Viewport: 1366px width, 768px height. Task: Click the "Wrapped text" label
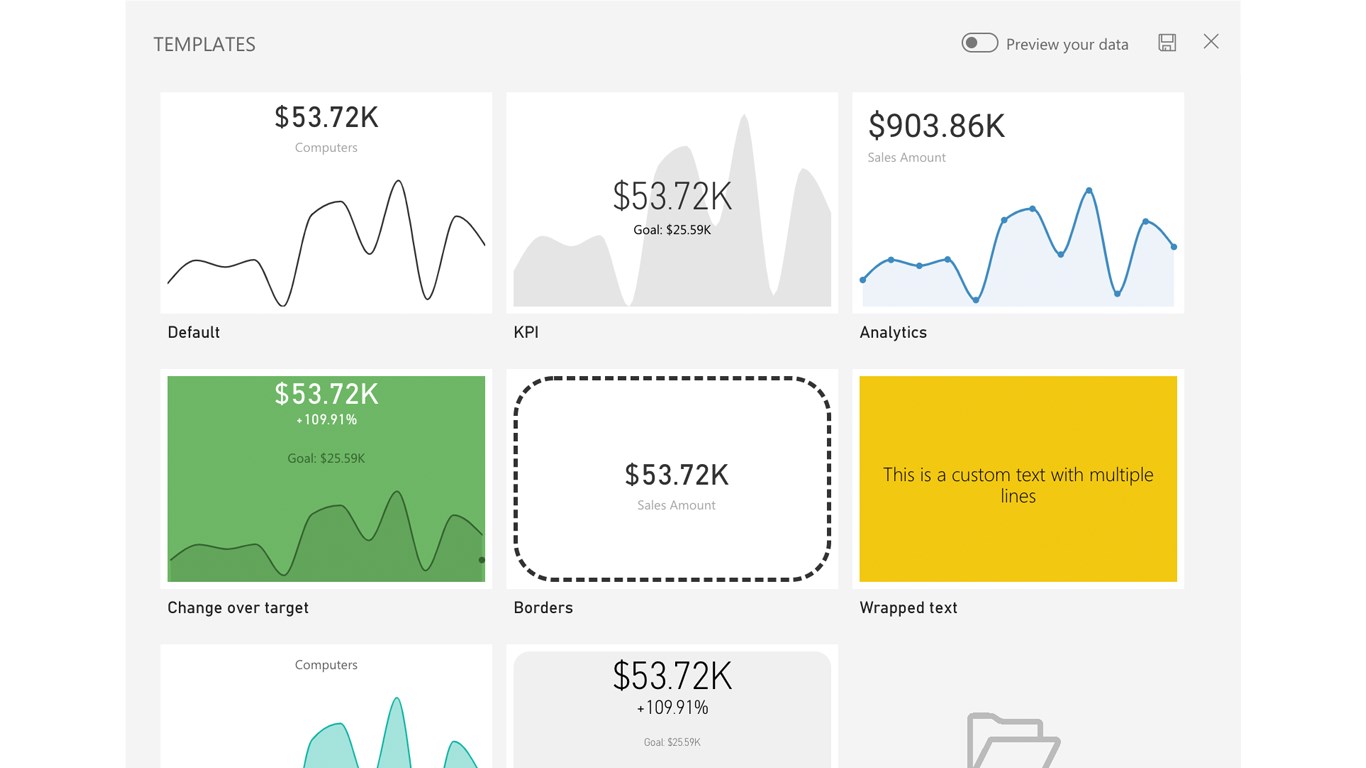[x=908, y=608]
